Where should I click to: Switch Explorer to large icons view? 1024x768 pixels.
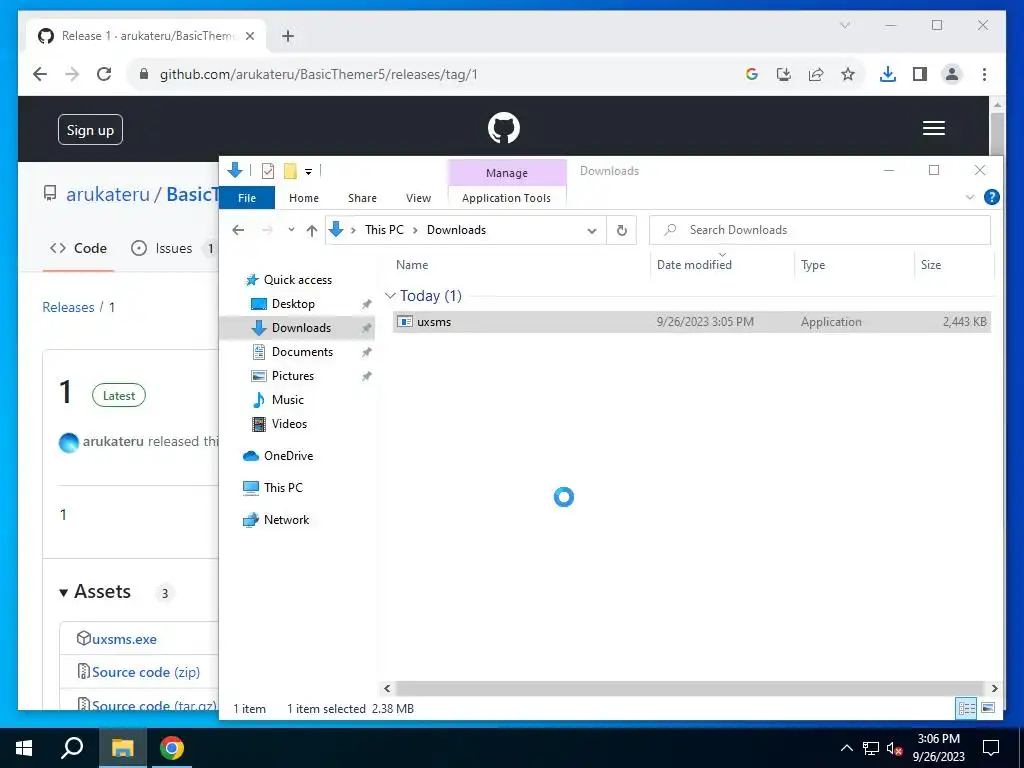(988, 708)
